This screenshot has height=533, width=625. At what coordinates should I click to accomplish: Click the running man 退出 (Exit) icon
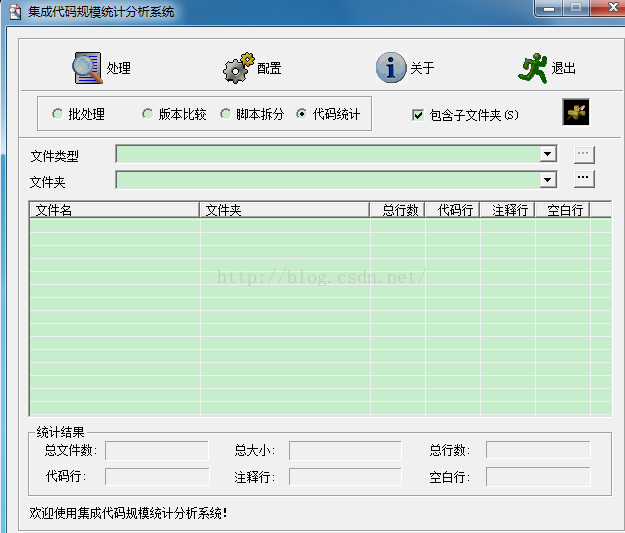click(534, 68)
